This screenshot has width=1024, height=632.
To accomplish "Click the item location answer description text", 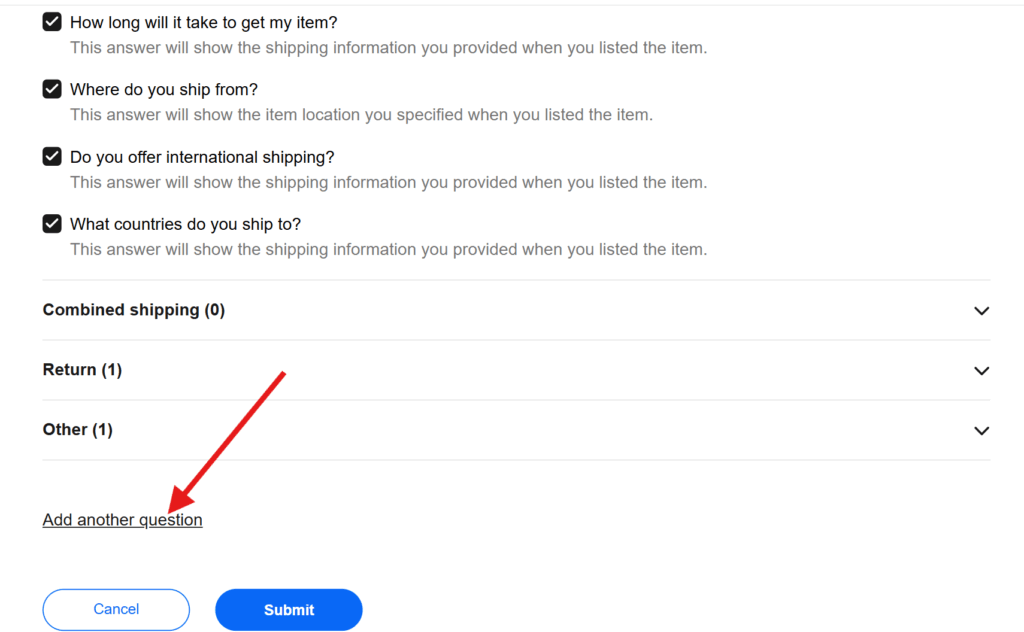I will pyautogui.click(x=361, y=115).
